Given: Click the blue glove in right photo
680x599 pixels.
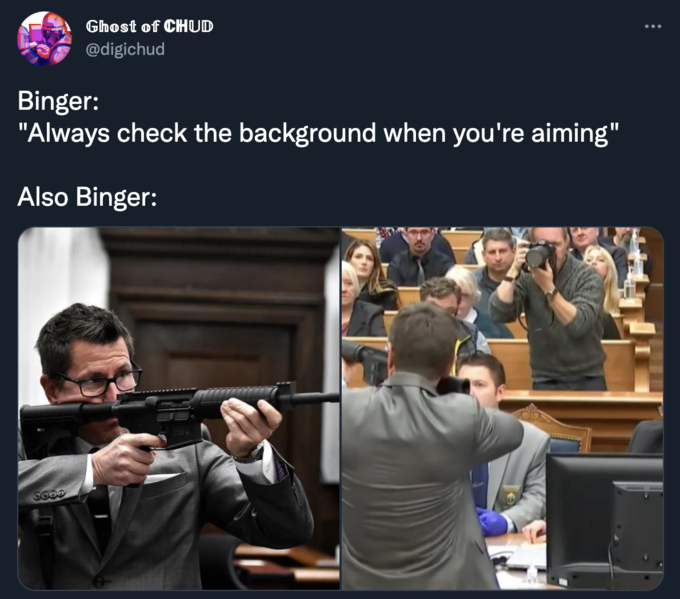Looking at the screenshot, I should (x=493, y=521).
